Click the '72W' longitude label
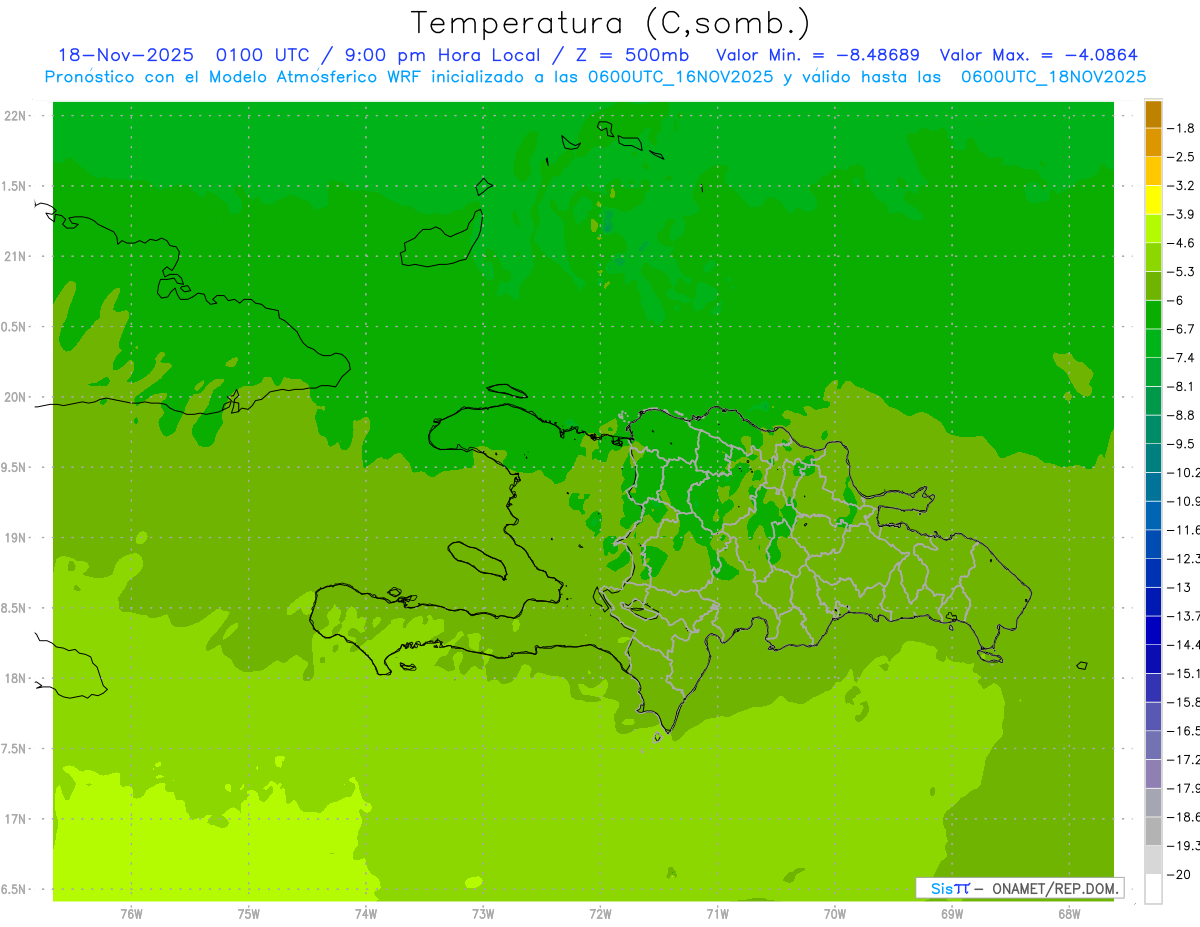The image size is (1200, 927). click(600, 913)
